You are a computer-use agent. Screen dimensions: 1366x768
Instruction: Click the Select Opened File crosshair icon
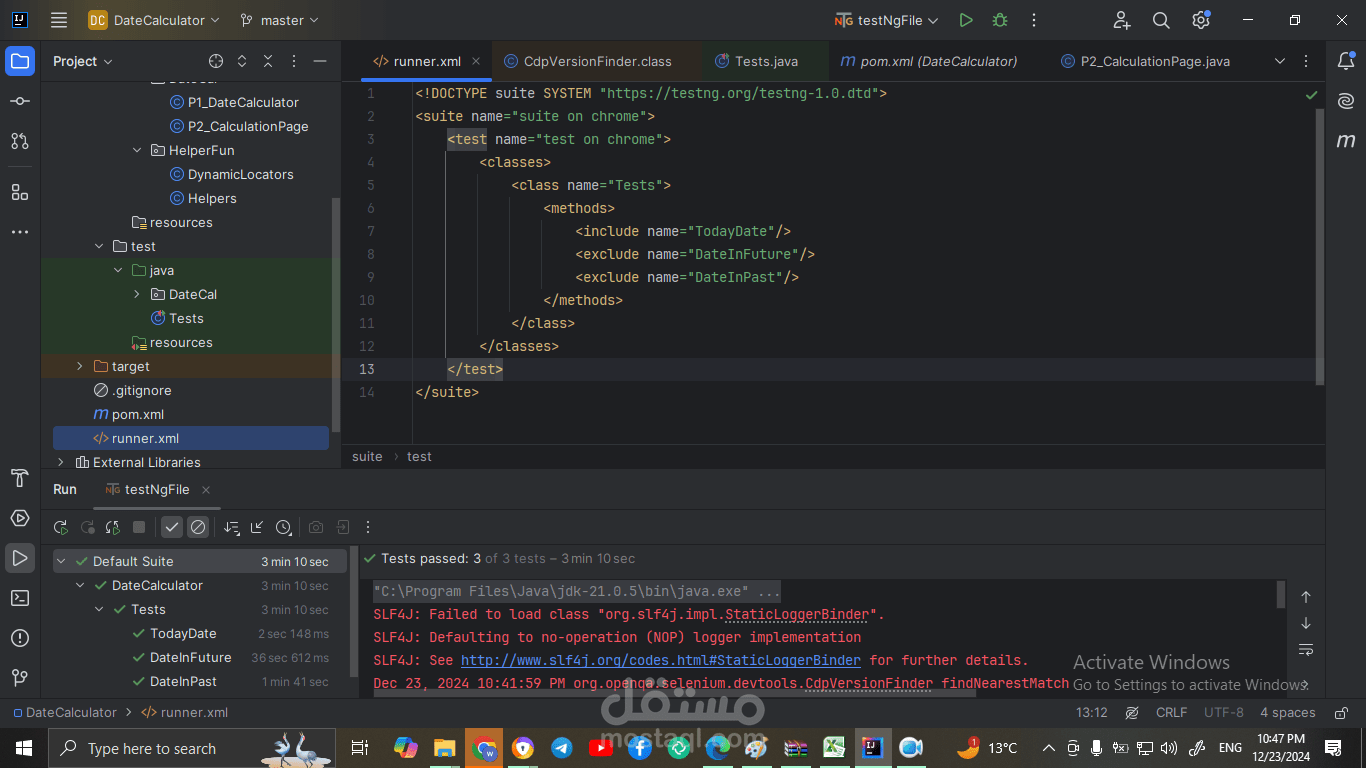tap(216, 61)
